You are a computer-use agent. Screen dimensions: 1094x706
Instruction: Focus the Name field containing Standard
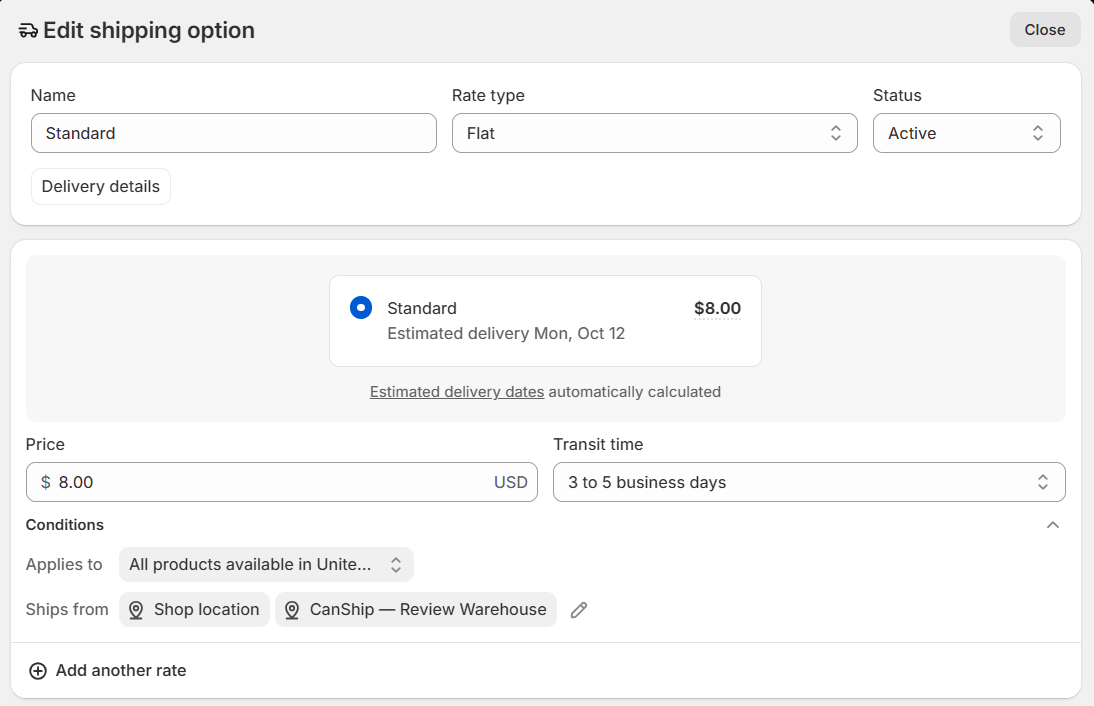click(234, 133)
